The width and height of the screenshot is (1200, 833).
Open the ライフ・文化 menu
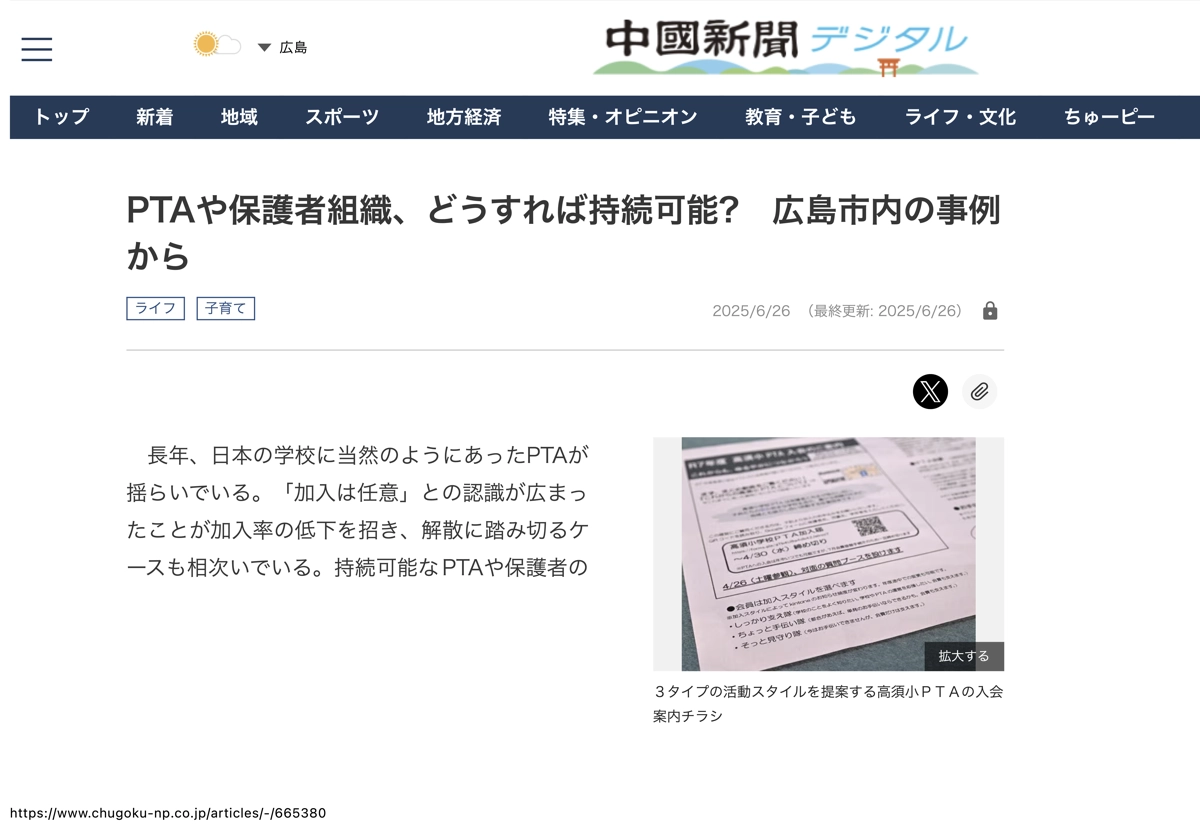point(960,117)
